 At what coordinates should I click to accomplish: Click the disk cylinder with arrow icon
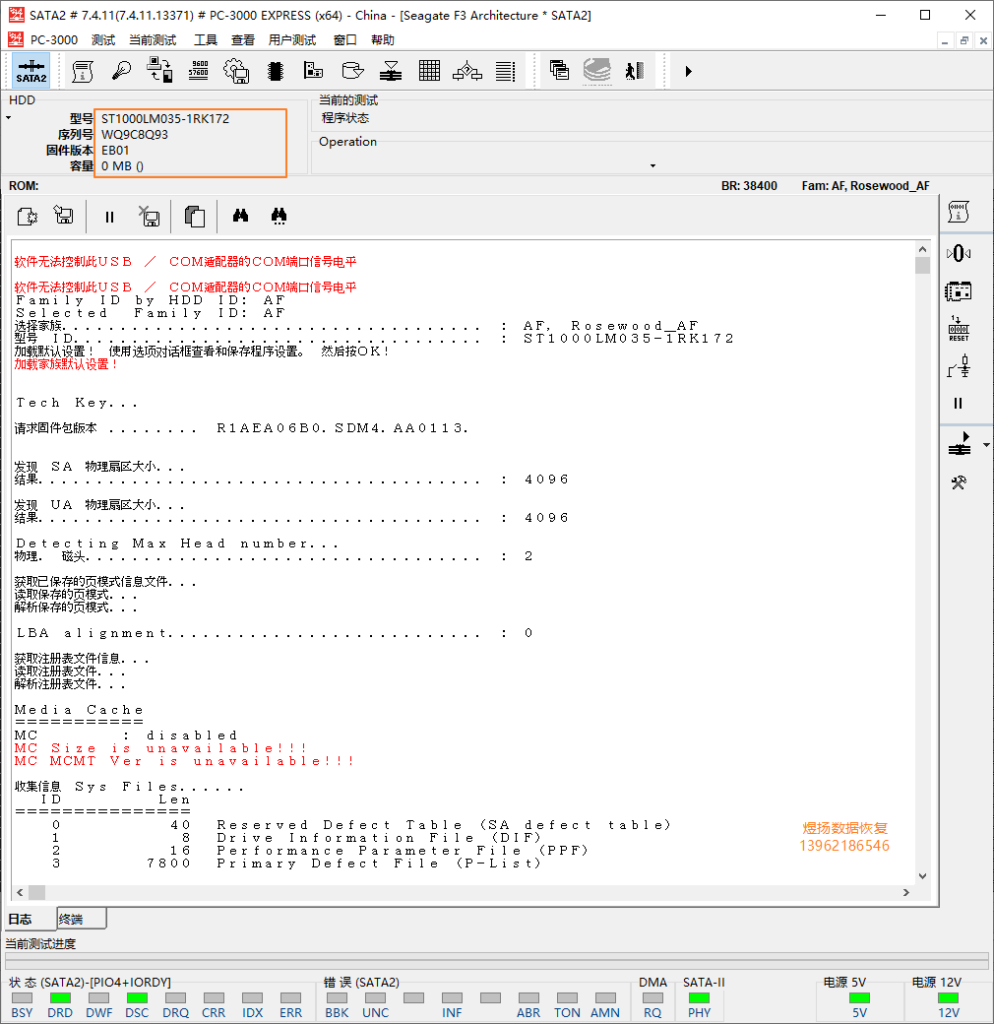coord(352,71)
